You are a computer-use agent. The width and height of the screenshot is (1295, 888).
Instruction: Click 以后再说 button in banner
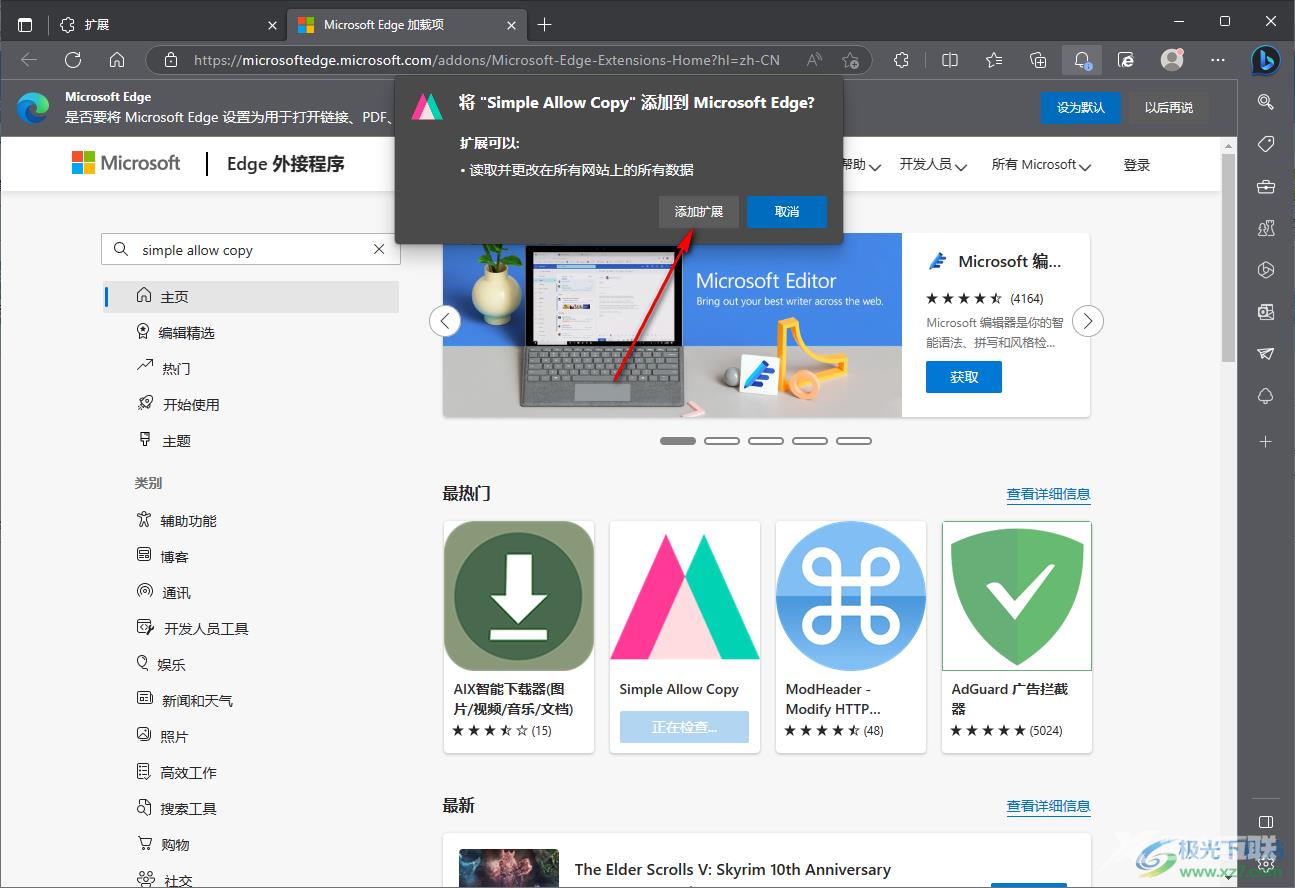(x=1169, y=107)
